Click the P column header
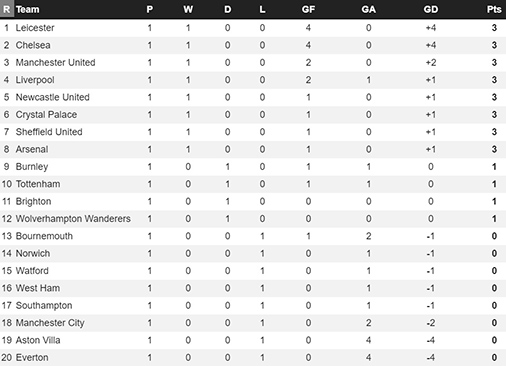506x366 pixels. pyautogui.click(x=150, y=9)
